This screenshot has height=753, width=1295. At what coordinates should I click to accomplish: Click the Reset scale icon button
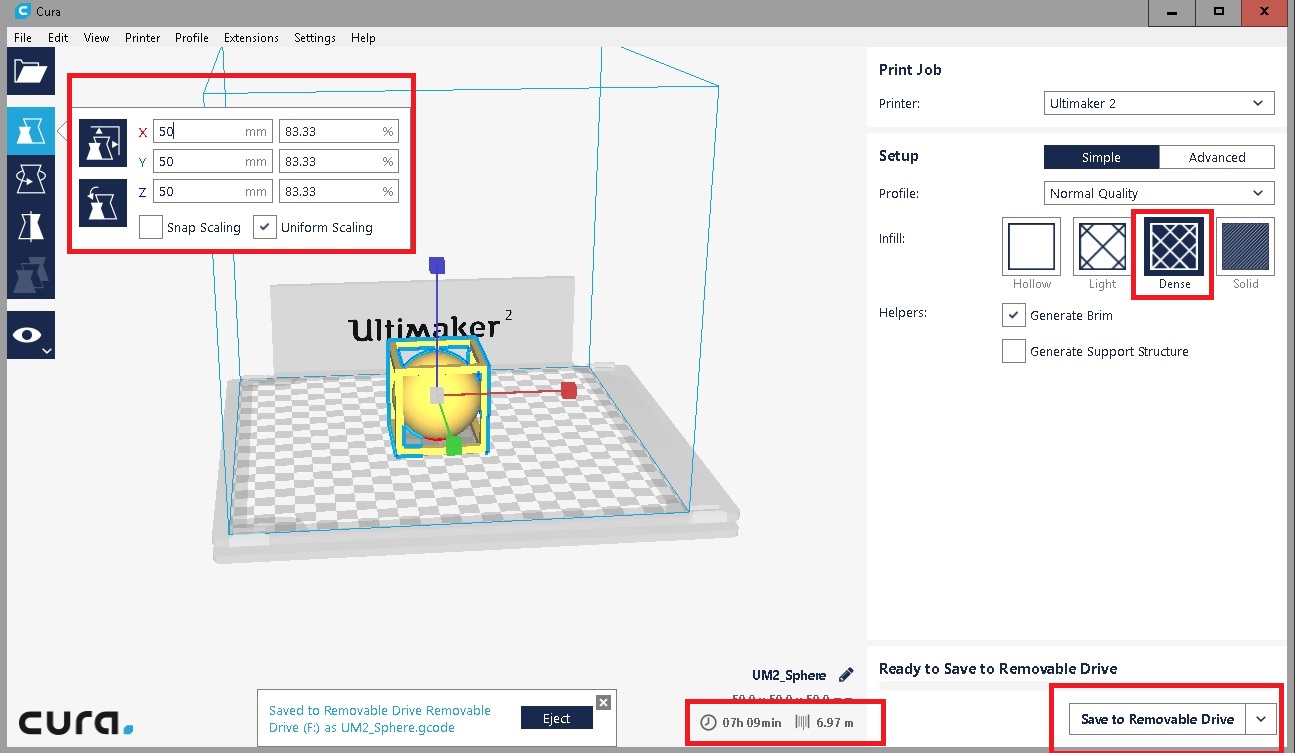point(103,203)
